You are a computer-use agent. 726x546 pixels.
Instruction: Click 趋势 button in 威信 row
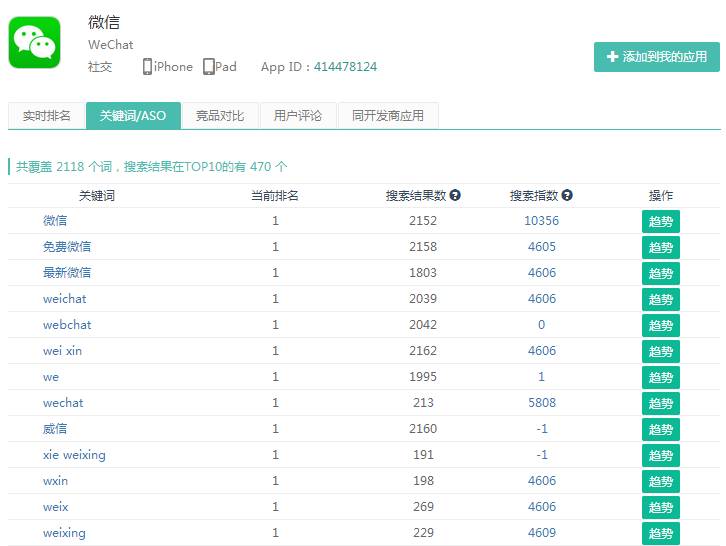point(661,429)
